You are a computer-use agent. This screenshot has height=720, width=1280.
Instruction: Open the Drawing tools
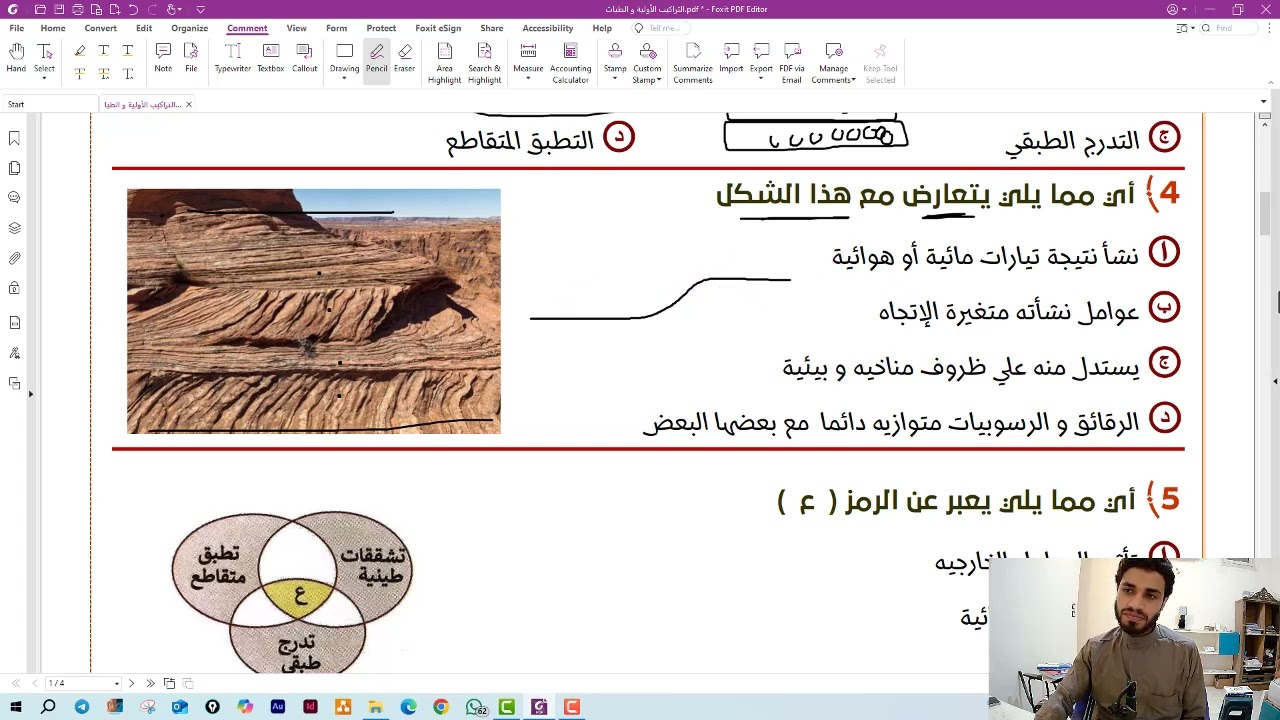point(344,61)
